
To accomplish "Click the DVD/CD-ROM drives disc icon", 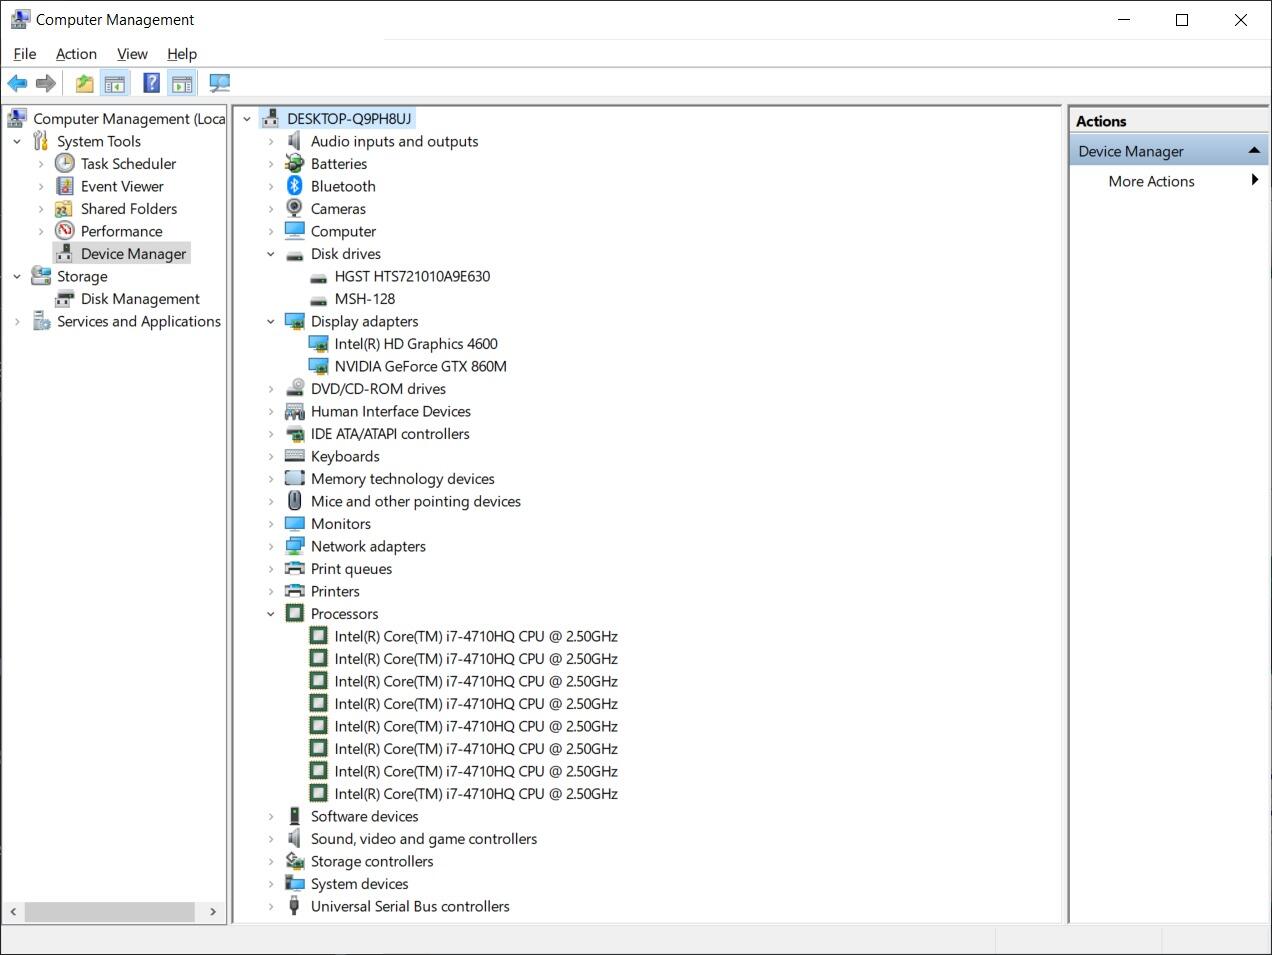I will 294,388.
